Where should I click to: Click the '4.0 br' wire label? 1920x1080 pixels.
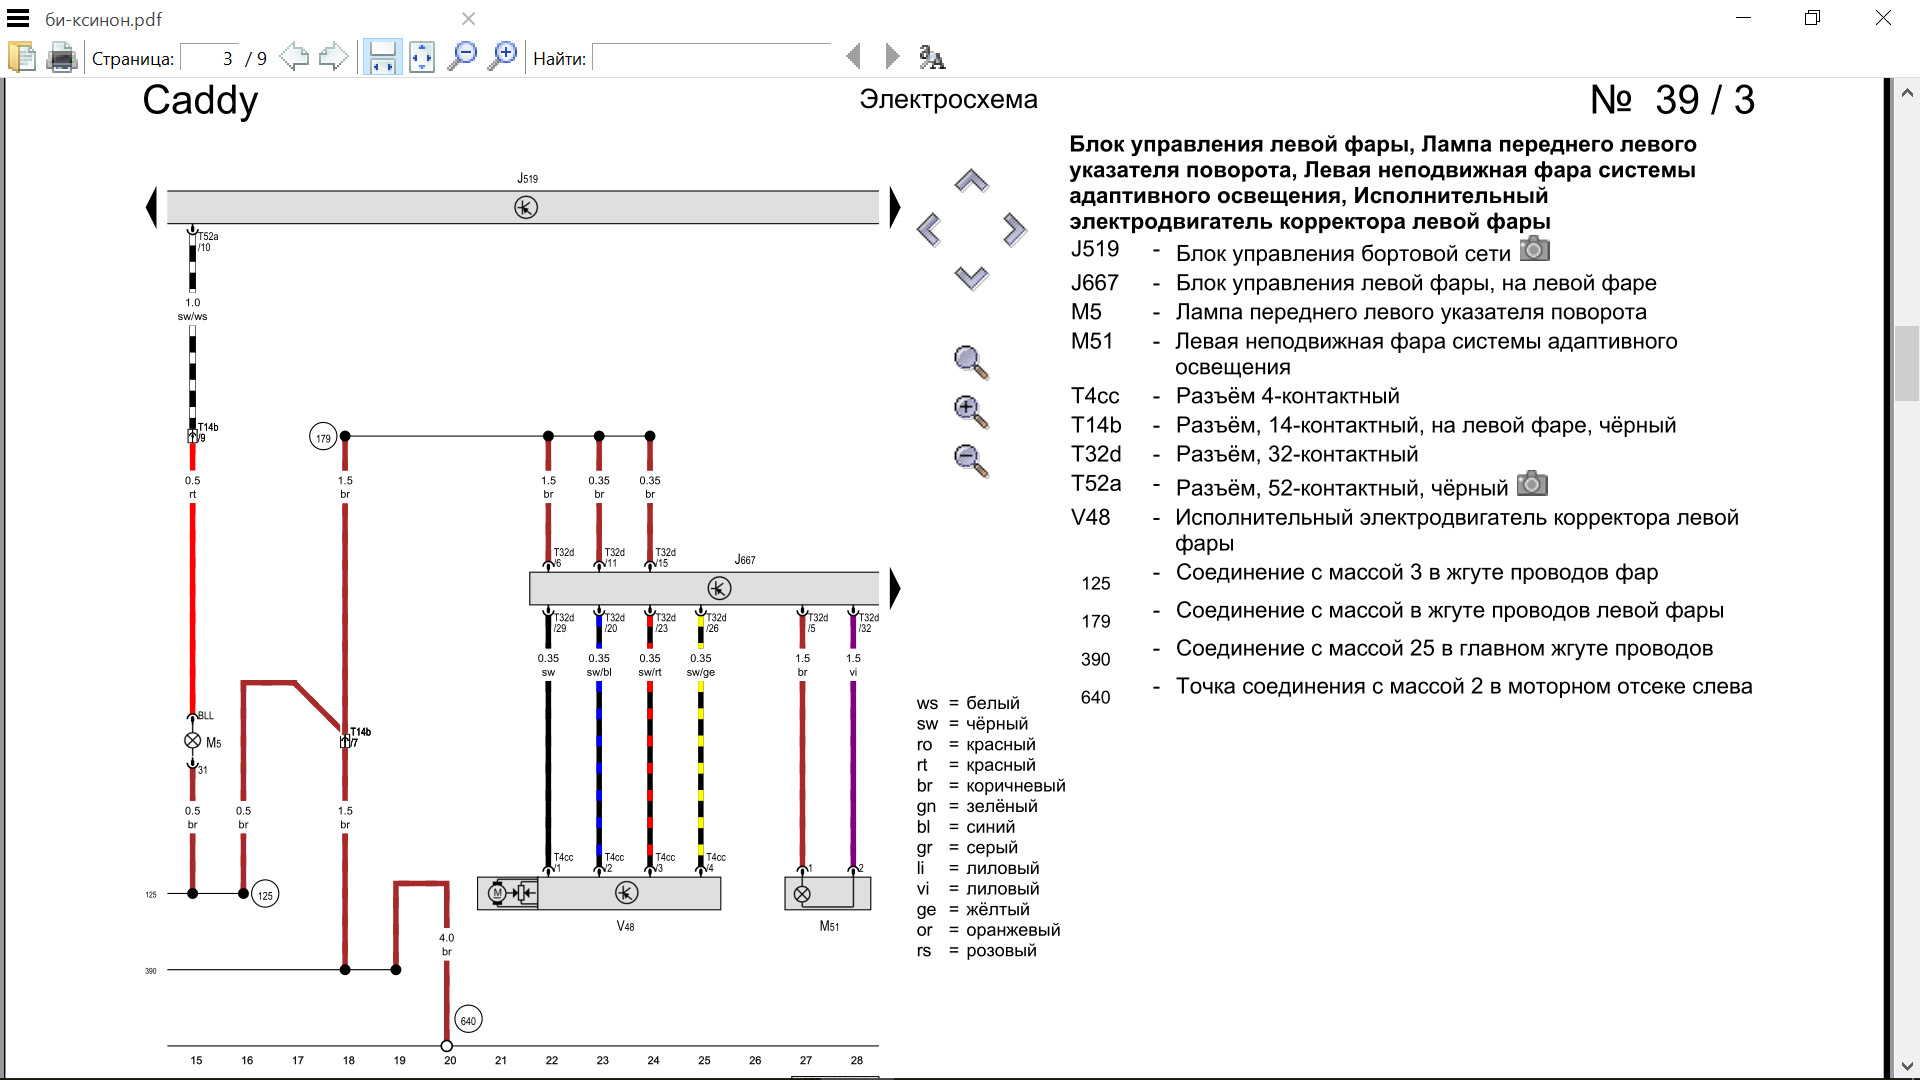(446, 944)
